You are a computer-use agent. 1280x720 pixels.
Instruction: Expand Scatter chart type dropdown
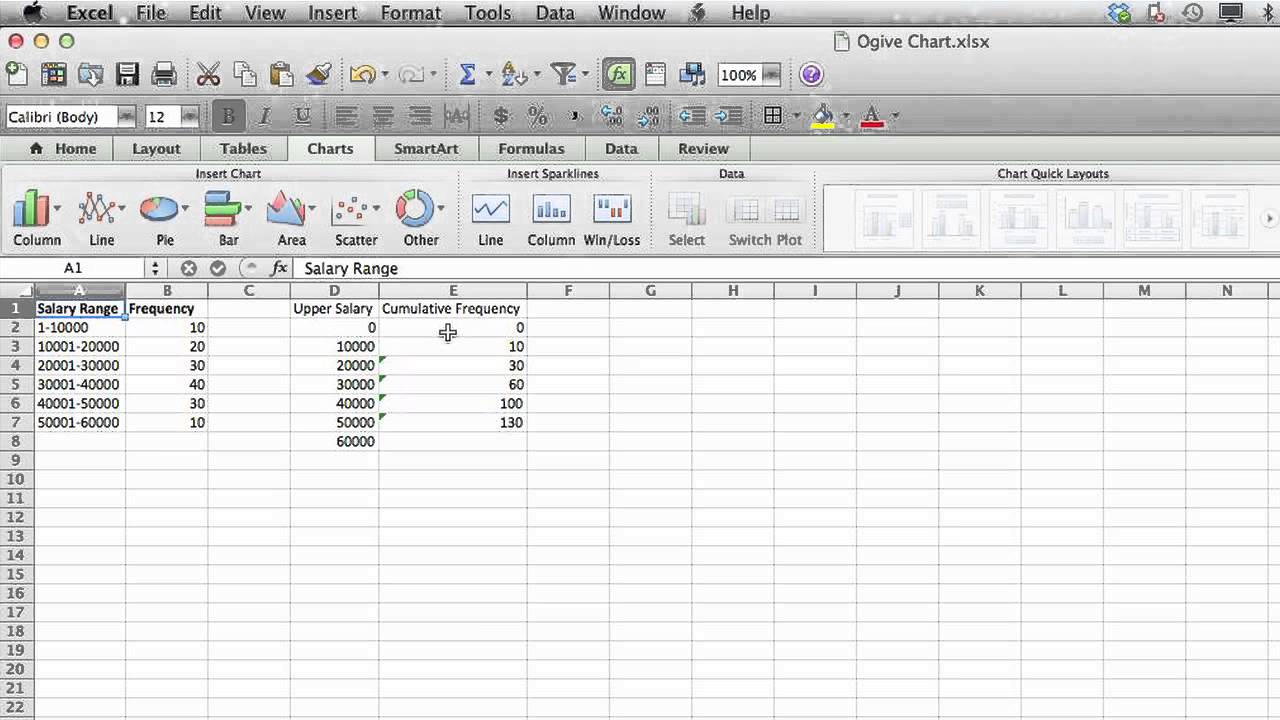377,209
